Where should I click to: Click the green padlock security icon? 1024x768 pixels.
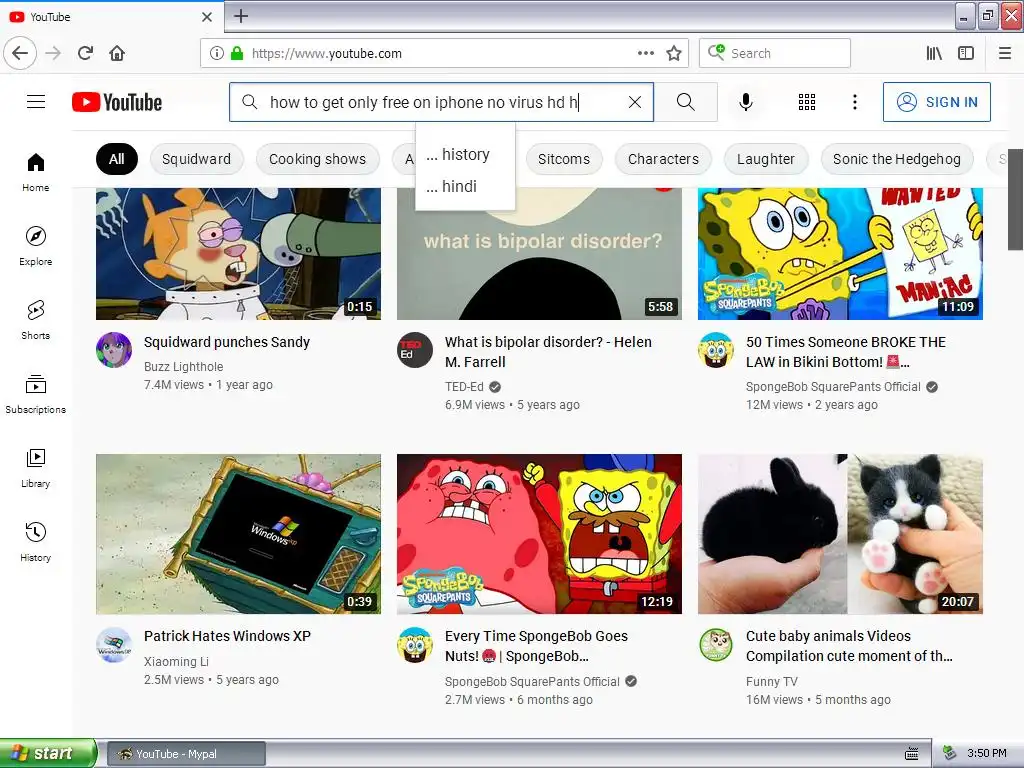click(x=237, y=54)
